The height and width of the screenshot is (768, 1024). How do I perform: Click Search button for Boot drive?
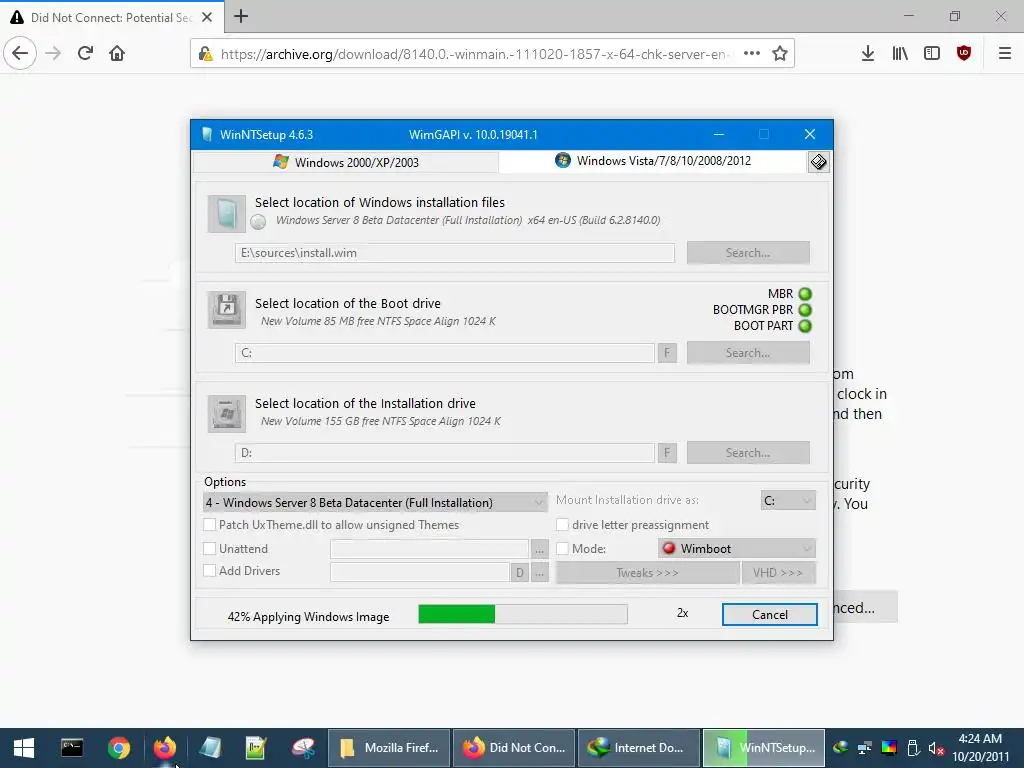click(x=748, y=353)
